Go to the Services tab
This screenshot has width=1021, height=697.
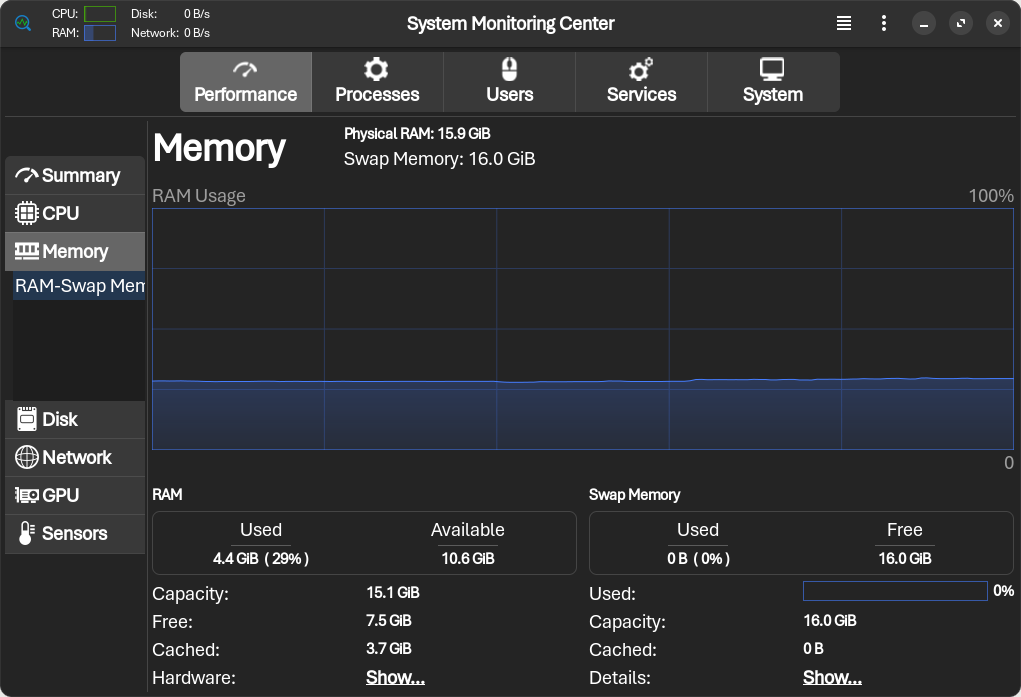click(641, 82)
